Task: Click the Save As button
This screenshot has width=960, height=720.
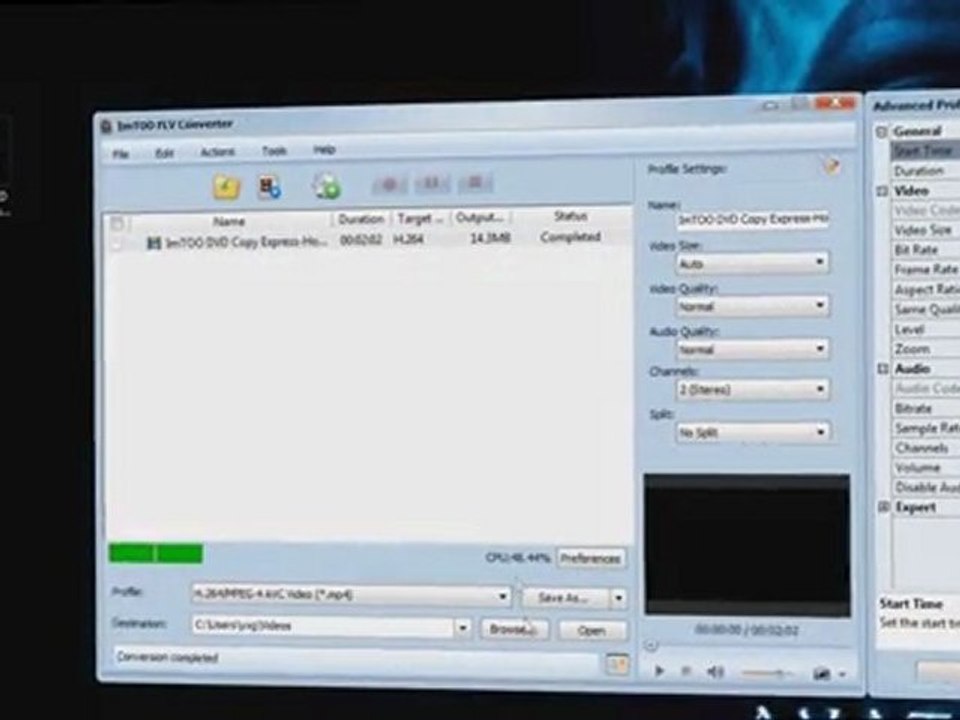Action: click(x=565, y=598)
